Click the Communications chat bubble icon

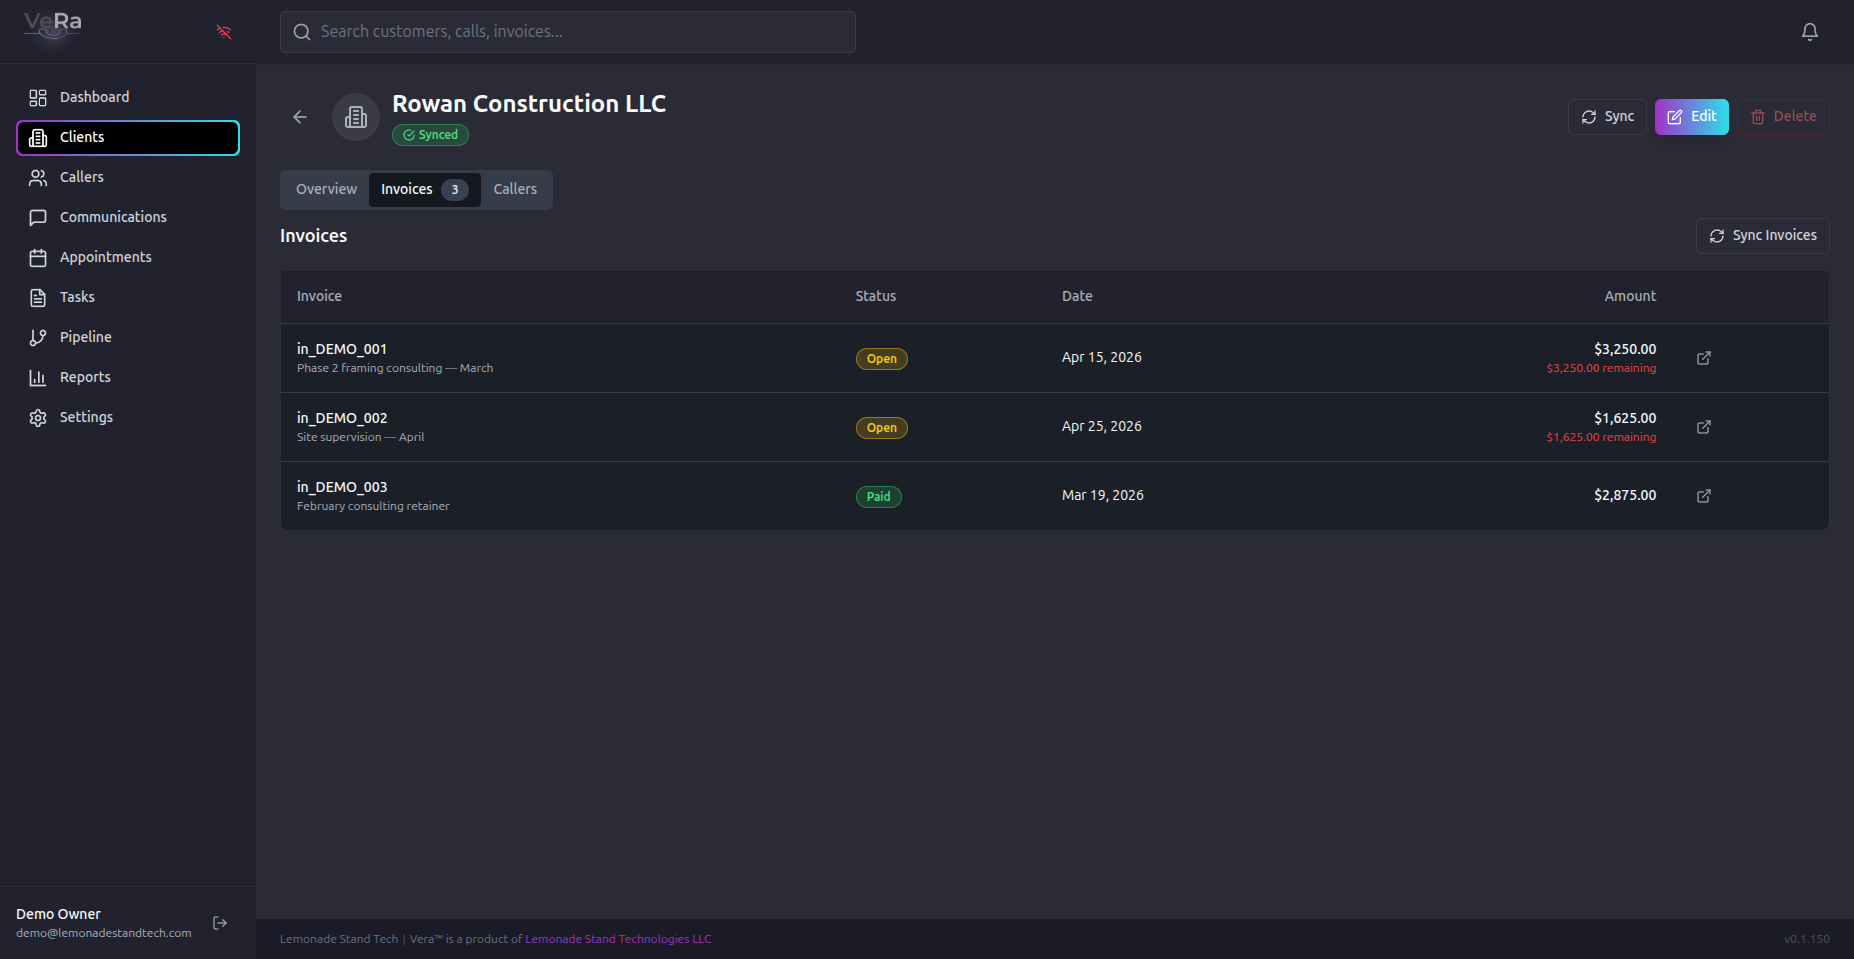(x=38, y=217)
